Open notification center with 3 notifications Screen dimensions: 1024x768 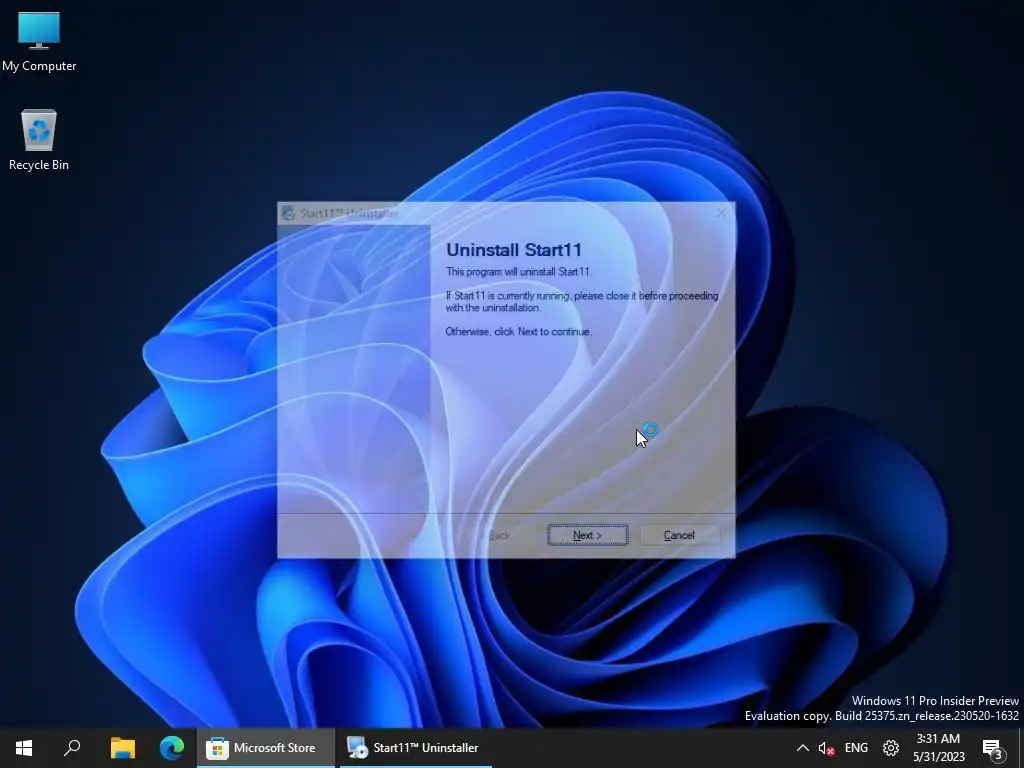[x=992, y=748]
